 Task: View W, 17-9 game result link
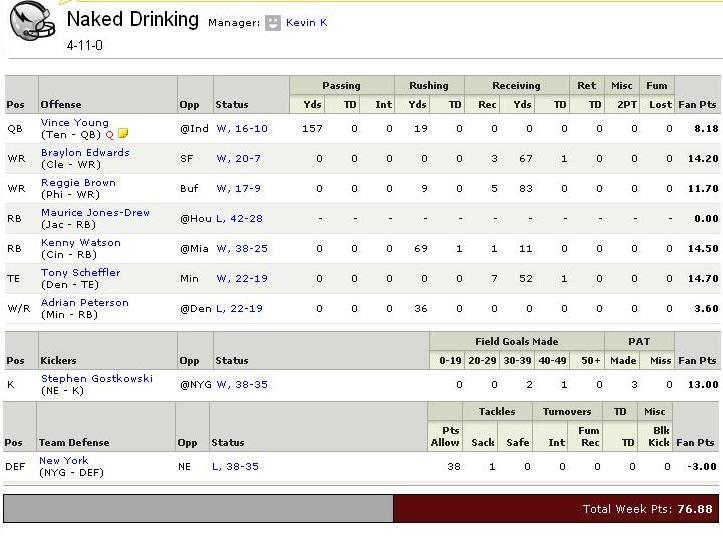coord(238,189)
